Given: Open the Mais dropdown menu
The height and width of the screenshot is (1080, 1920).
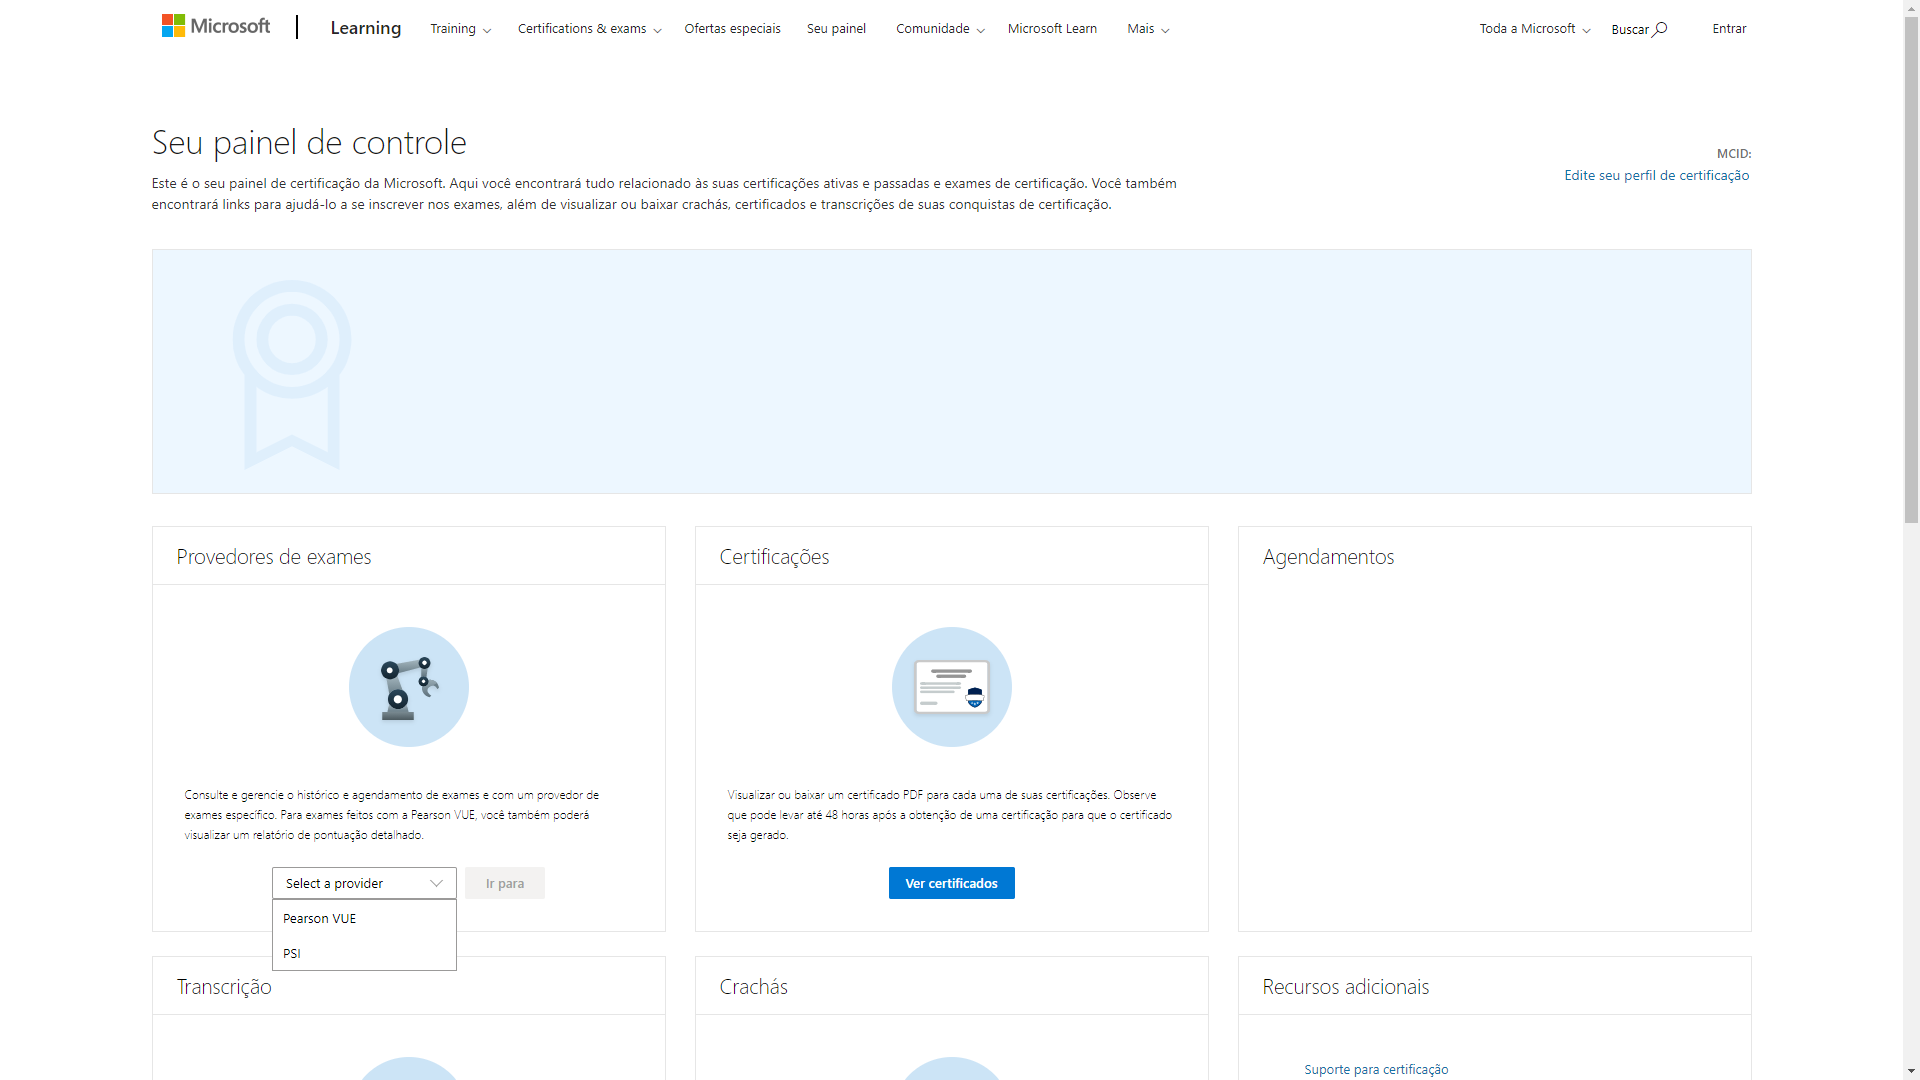Looking at the screenshot, I should (x=1148, y=29).
